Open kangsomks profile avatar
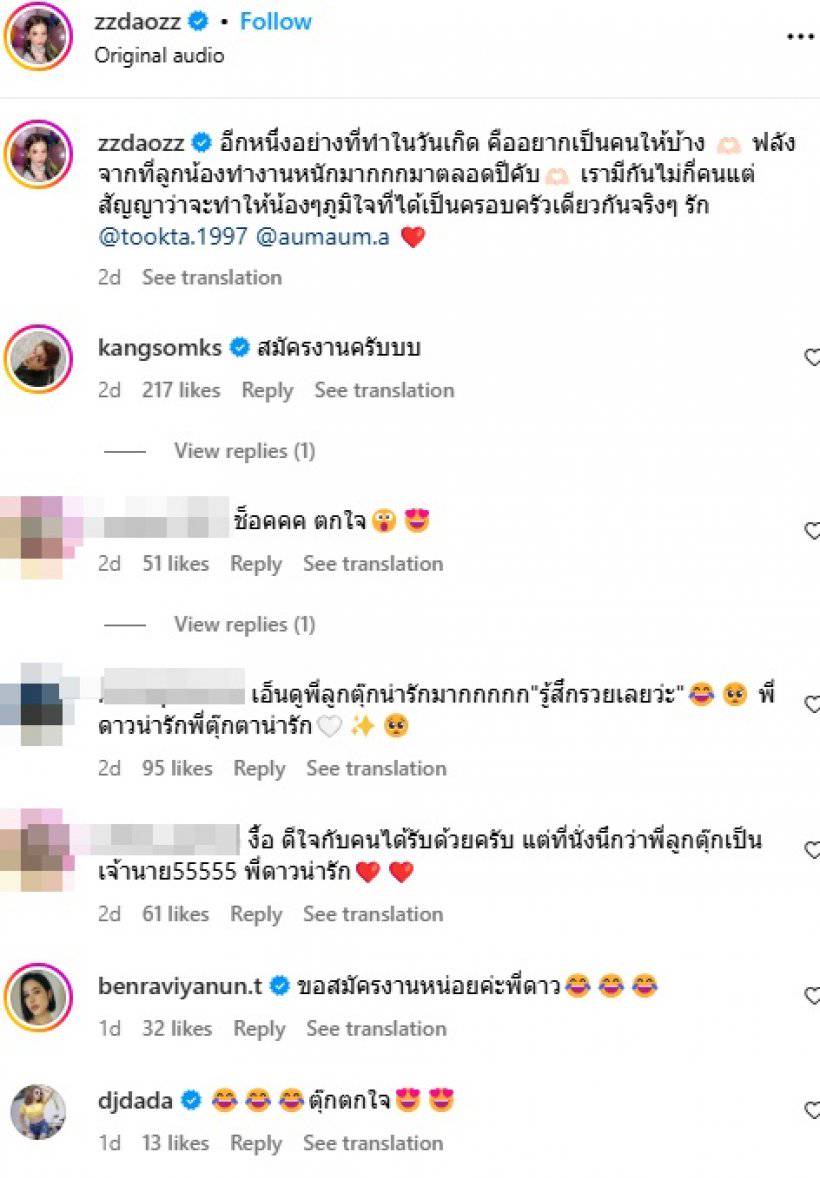The height and width of the screenshot is (1178, 820). pos(38,358)
